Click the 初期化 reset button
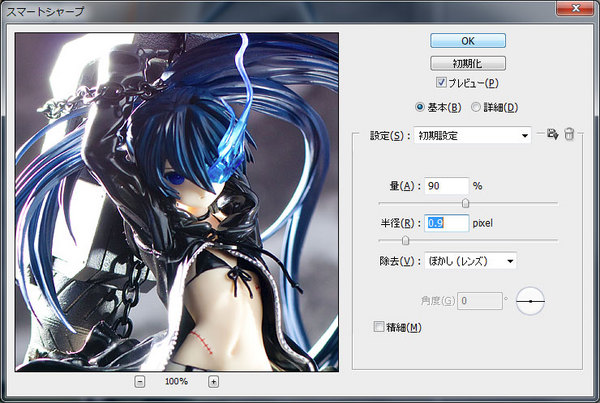 click(468, 64)
